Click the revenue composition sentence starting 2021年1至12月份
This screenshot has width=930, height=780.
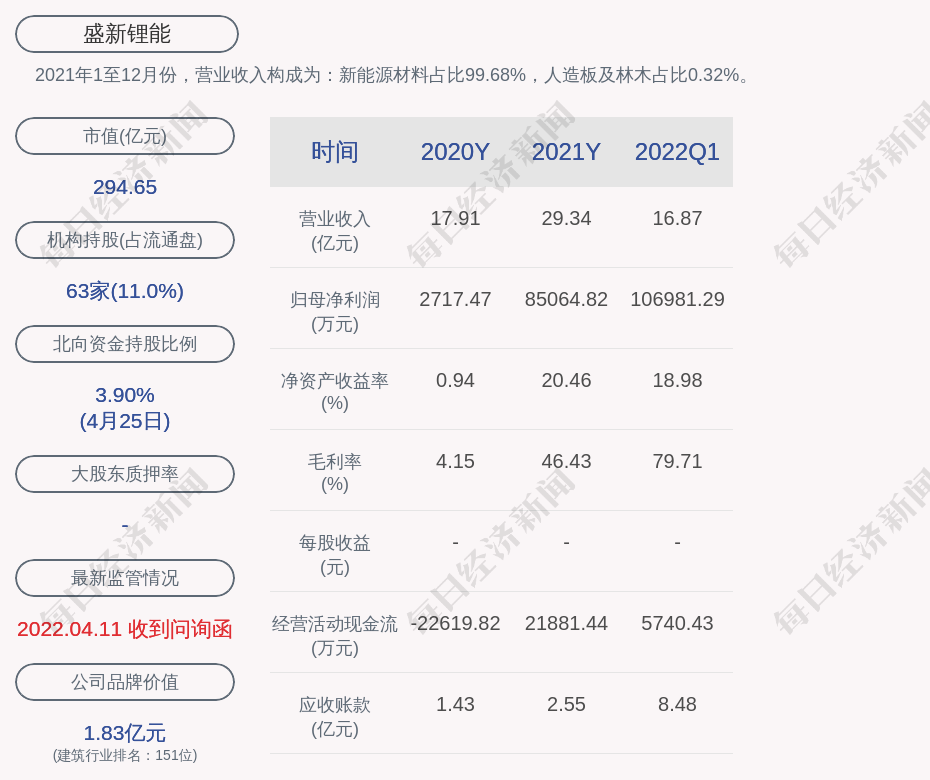point(393,75)
